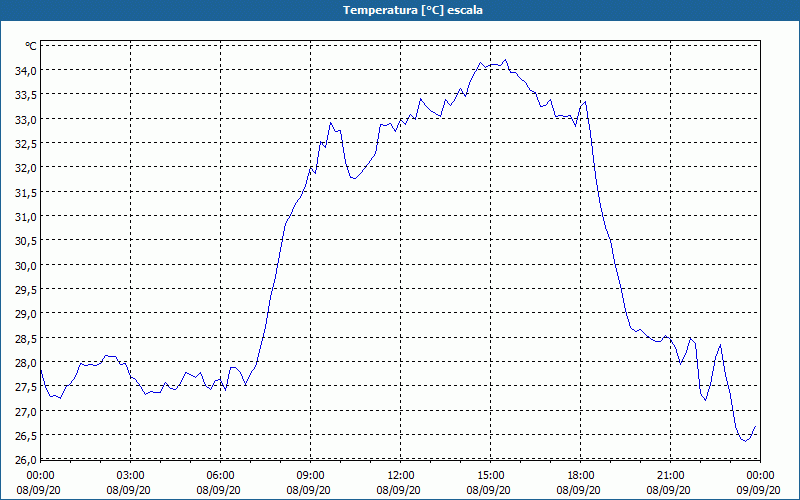800x500 pixels.
Task: Click the 09/09/20 date label
Action: click(758, 490)
